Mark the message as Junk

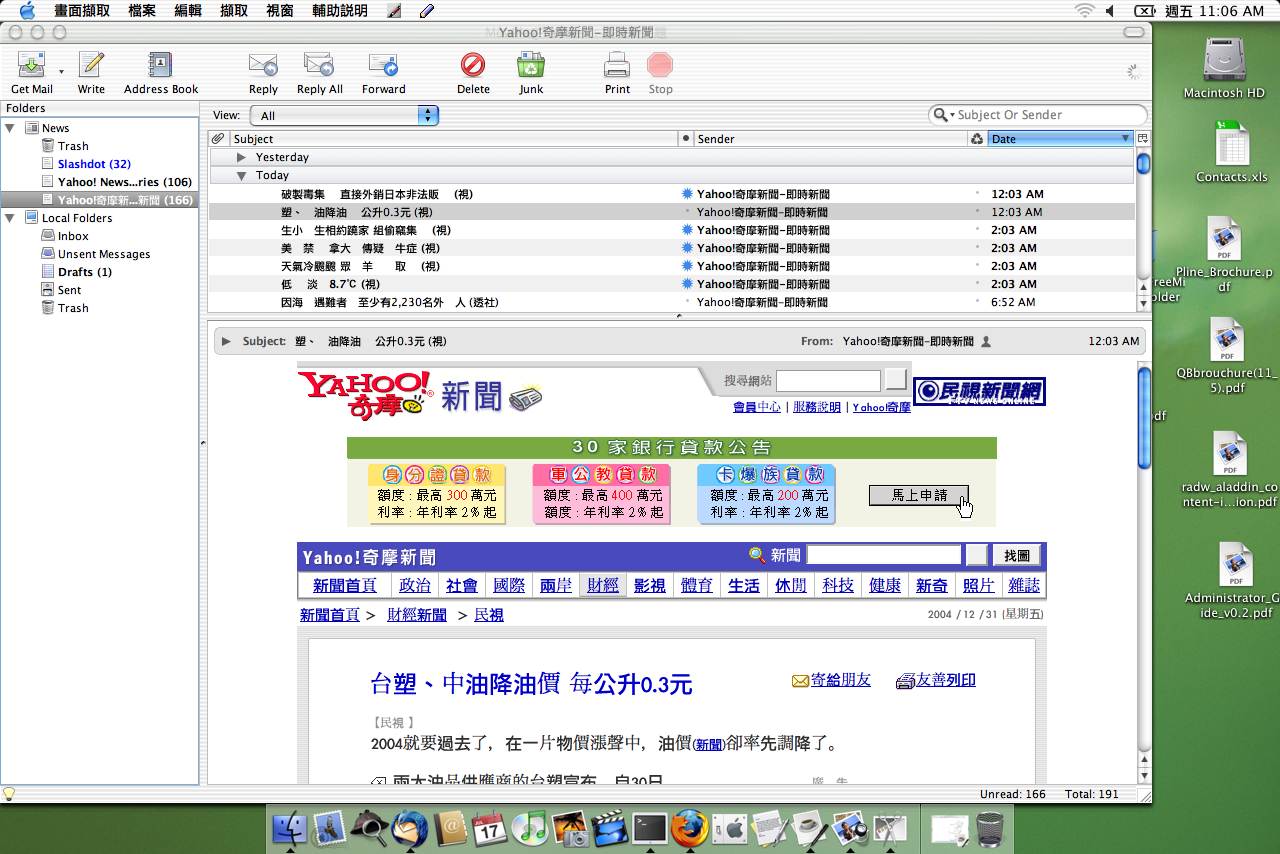[530, 67]
